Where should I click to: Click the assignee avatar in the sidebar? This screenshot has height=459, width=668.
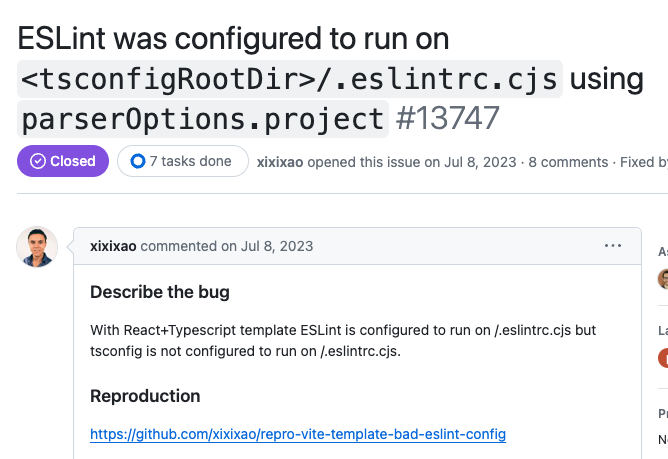(x=663, y=279)
